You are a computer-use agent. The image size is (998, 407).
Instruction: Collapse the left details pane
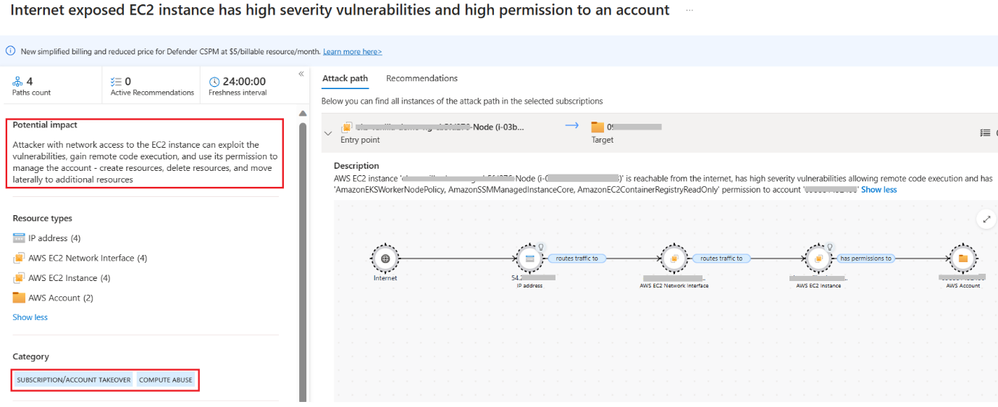tap(301, 74)
